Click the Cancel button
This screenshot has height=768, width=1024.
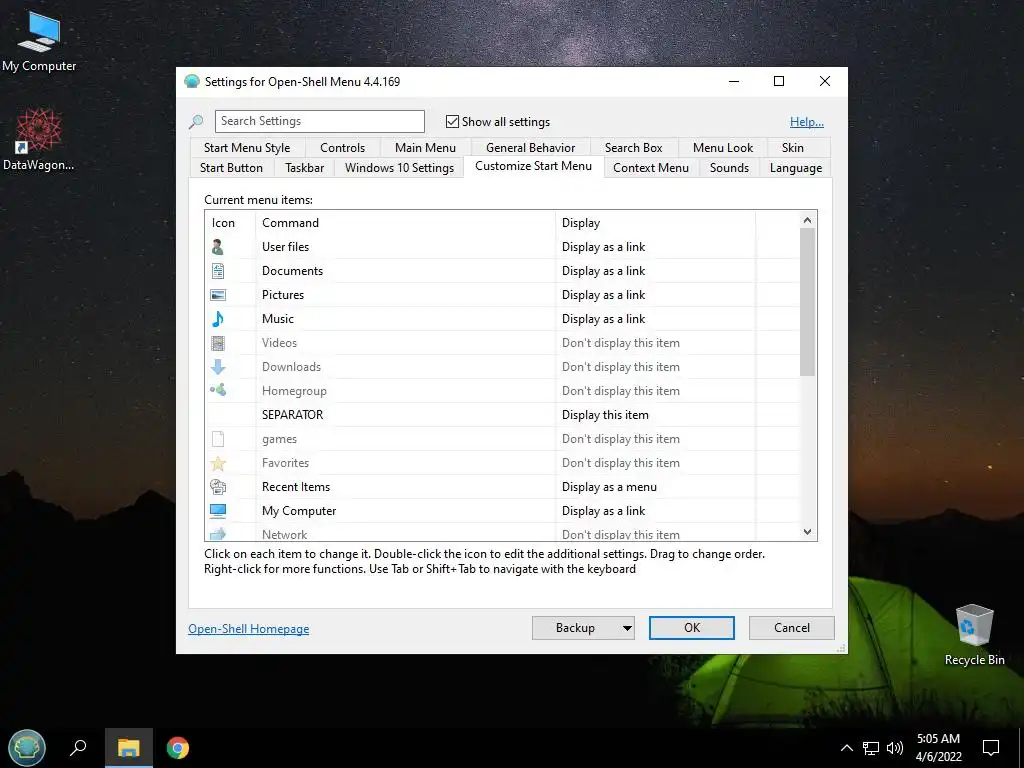pos(792,628)
